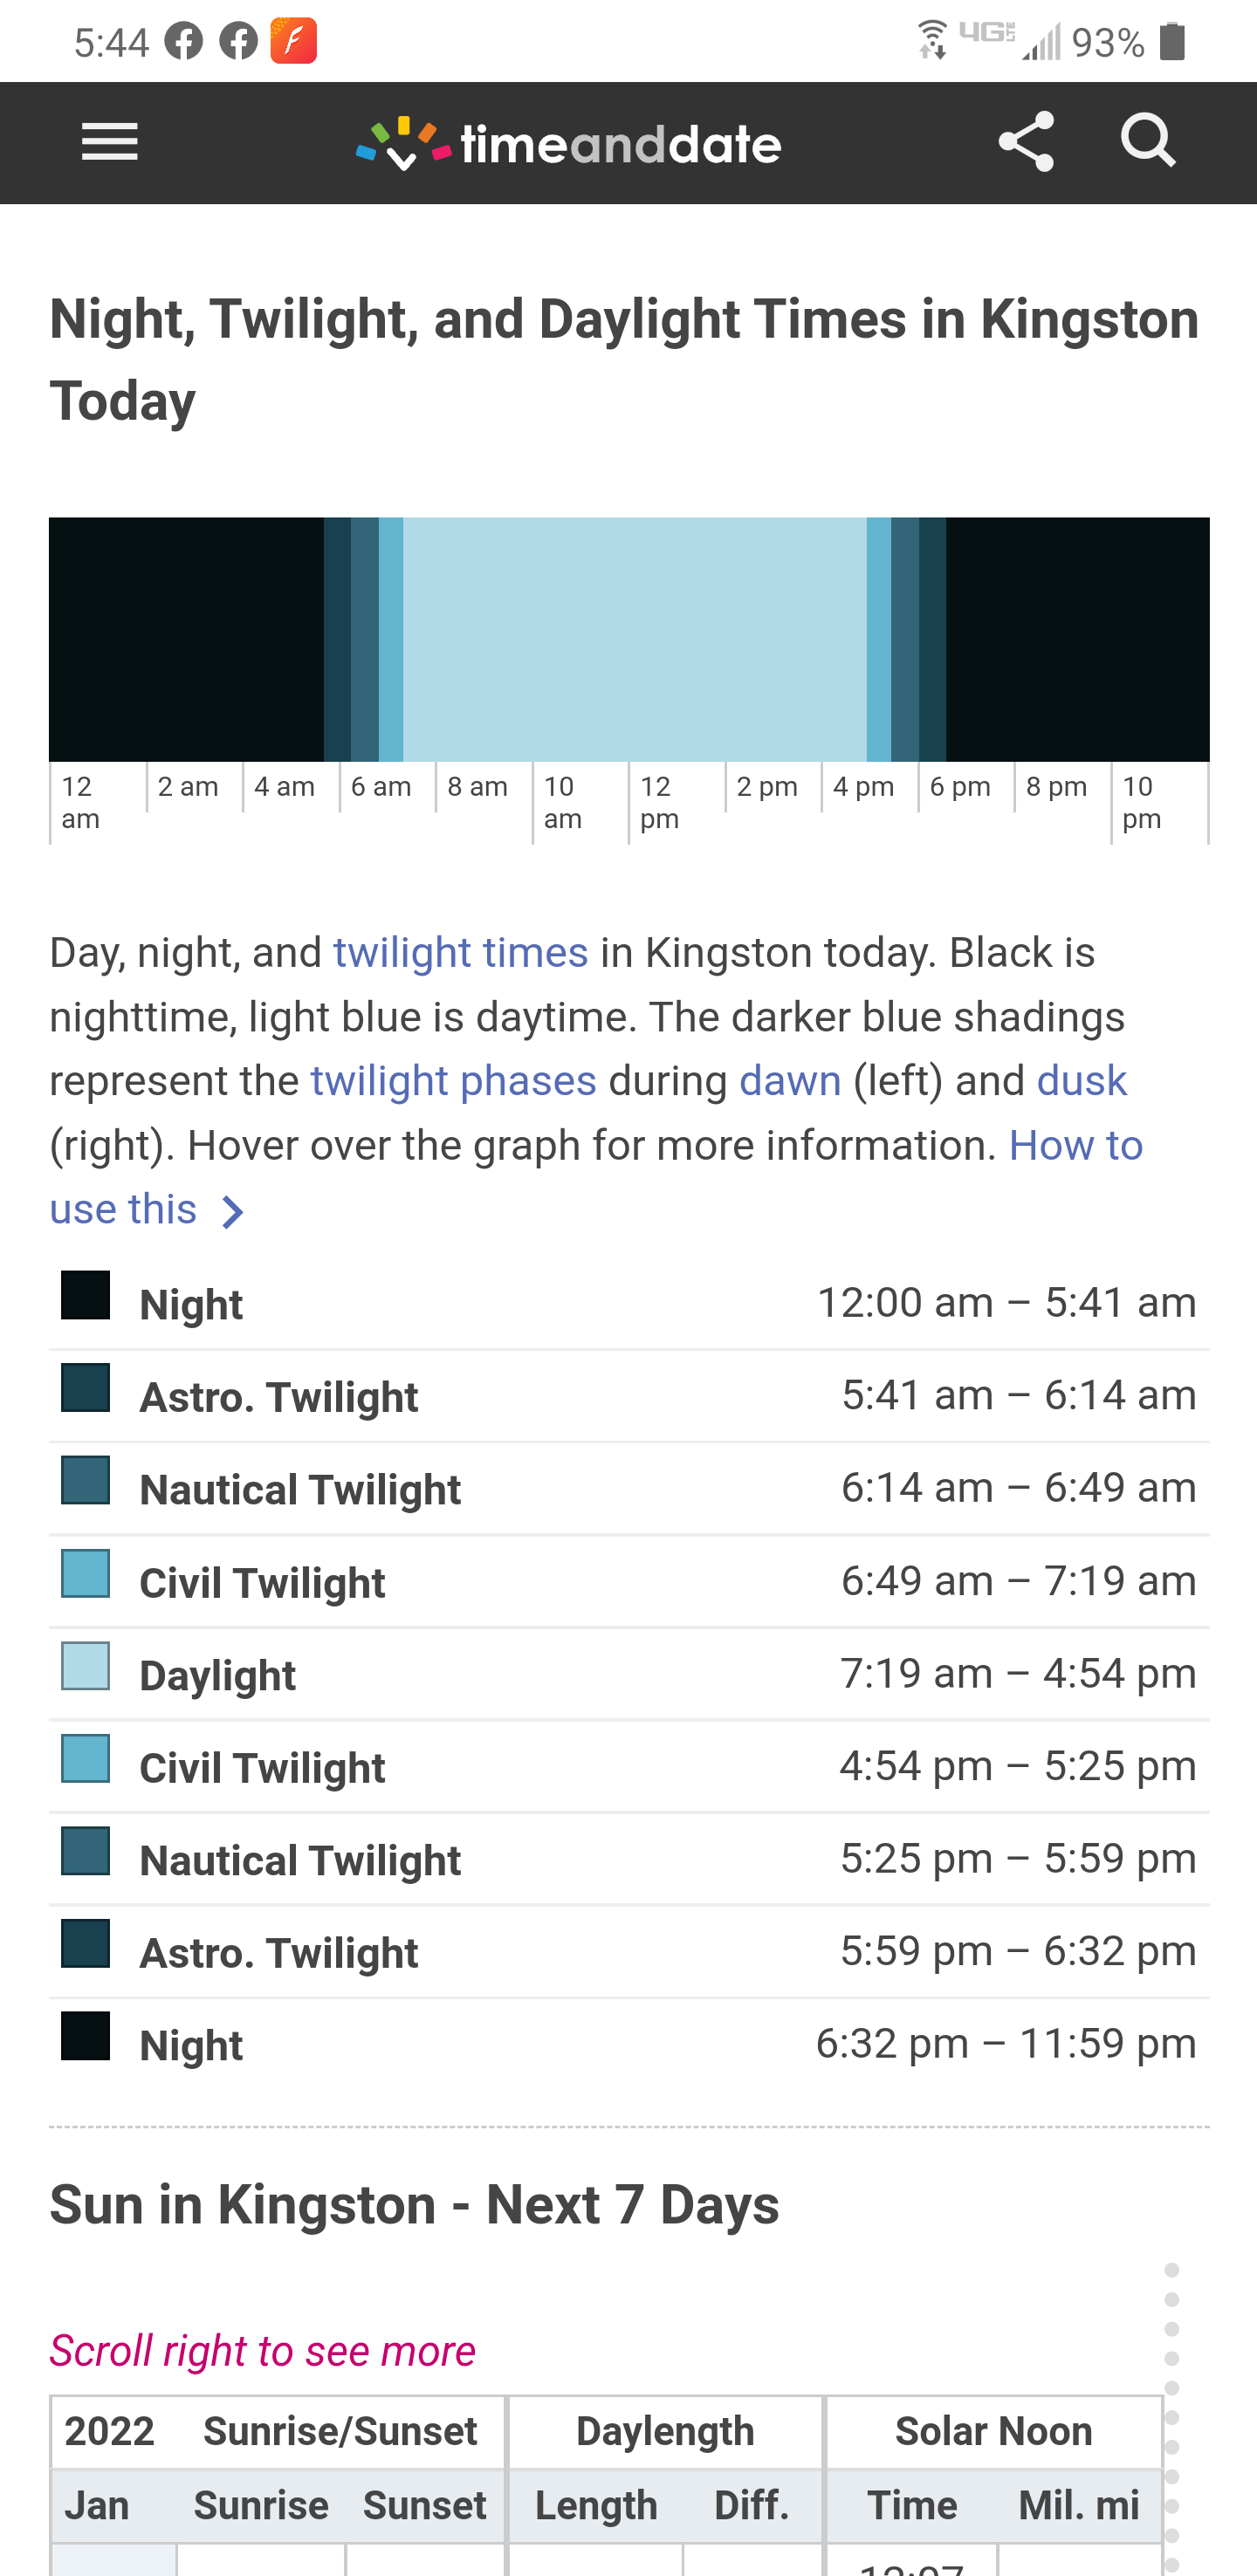The height and width of the screenshot is (2576, 1257).
Task: Tap the Flipboard notification icon in status bar
Action: coord(293,41)
